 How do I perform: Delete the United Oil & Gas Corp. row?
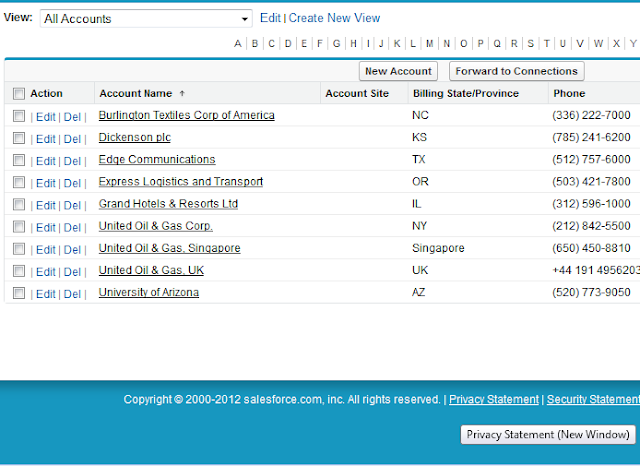pyautogui.click(x=72, y=227)
